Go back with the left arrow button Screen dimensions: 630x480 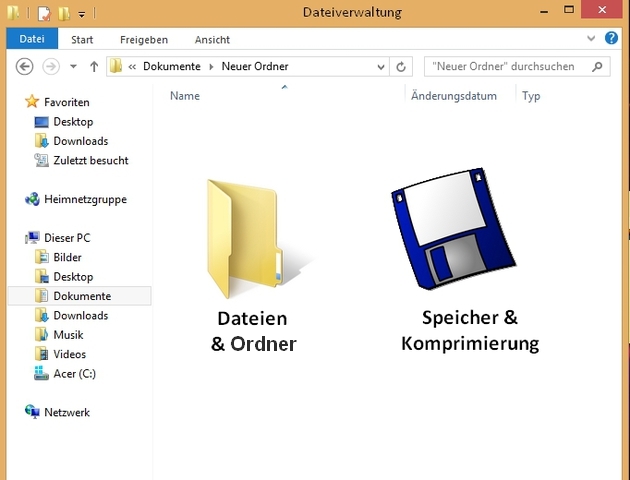[25, 66]
